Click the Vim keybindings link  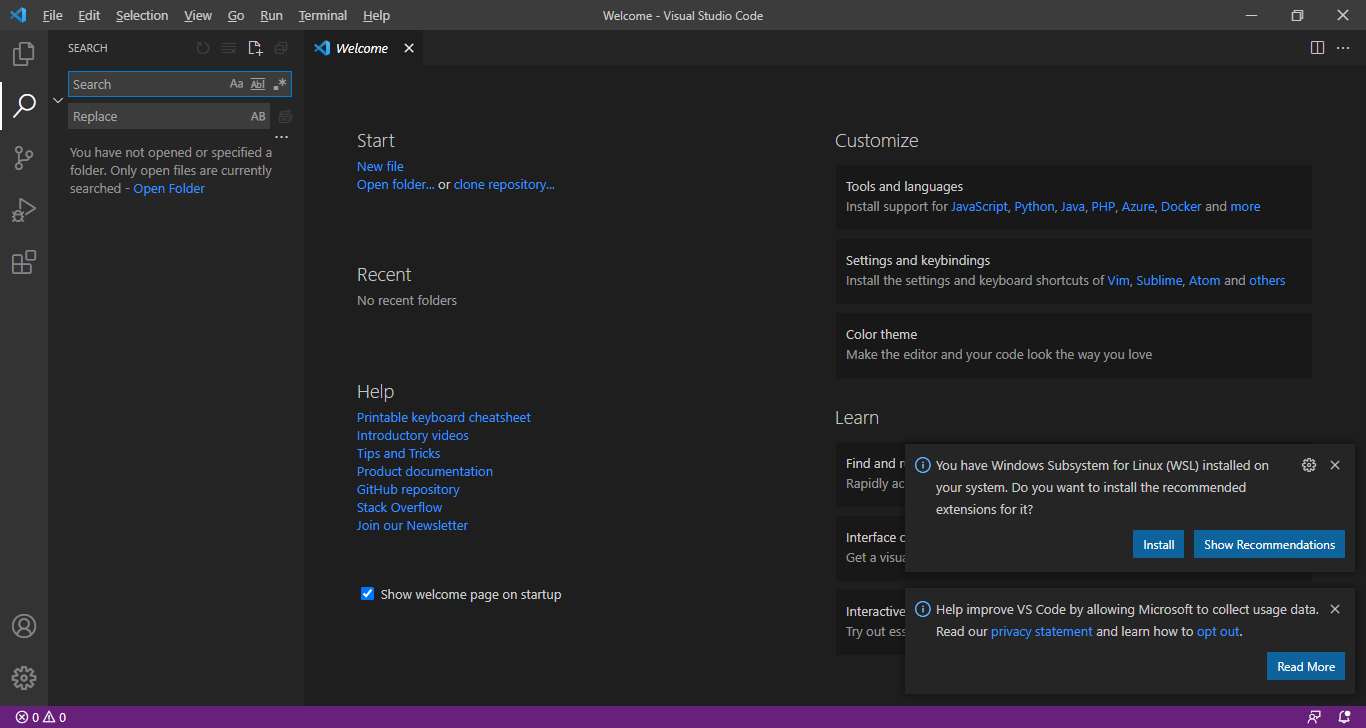coord(1118,280)
